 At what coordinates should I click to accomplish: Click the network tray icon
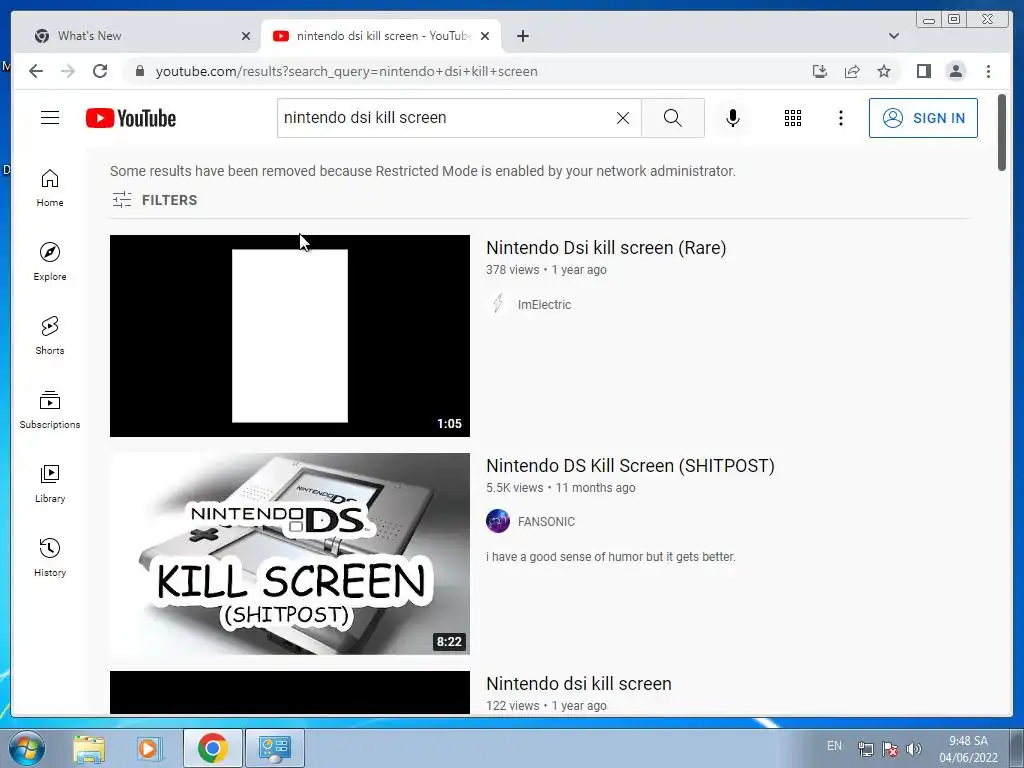click(865, 749)
